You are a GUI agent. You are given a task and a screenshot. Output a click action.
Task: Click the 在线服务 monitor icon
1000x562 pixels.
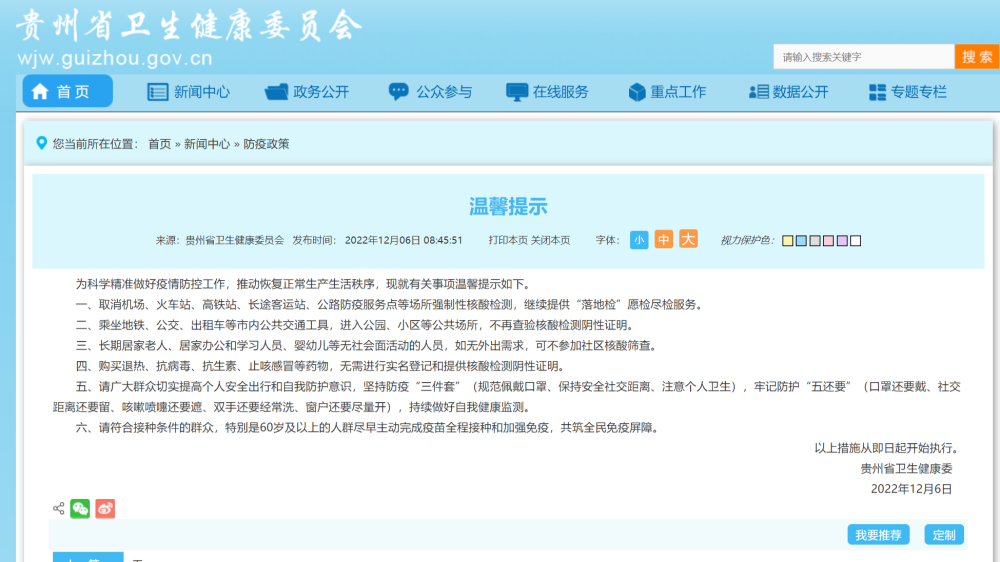click(x=517, y=92)
